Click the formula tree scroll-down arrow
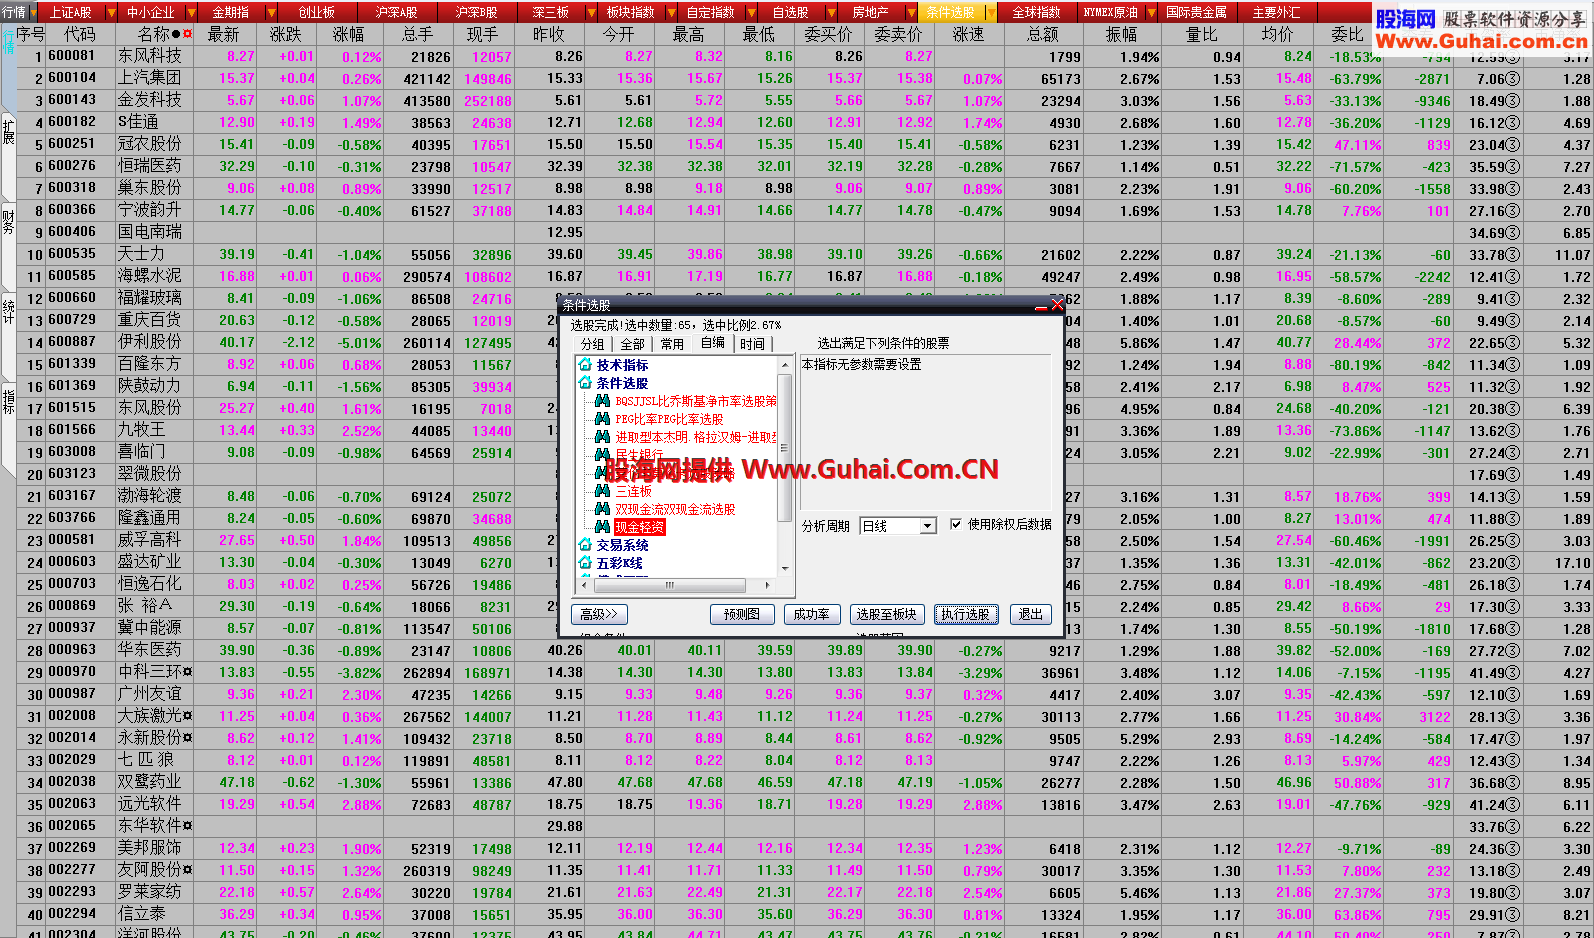1594x938 pixels. coord(784,568)
